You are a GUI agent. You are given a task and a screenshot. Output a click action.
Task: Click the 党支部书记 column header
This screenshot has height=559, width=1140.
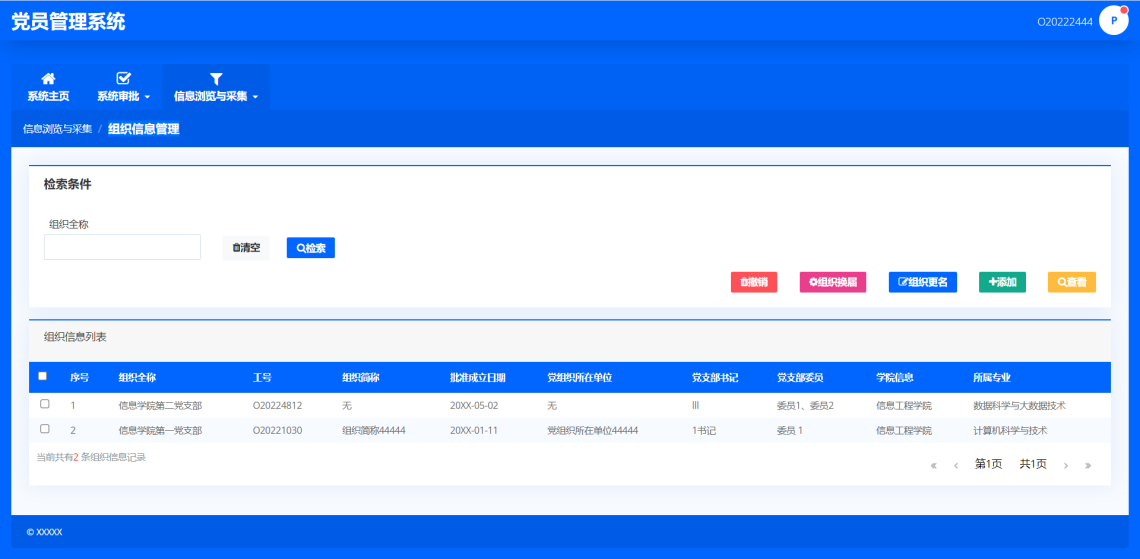click(x=715, y=377)
